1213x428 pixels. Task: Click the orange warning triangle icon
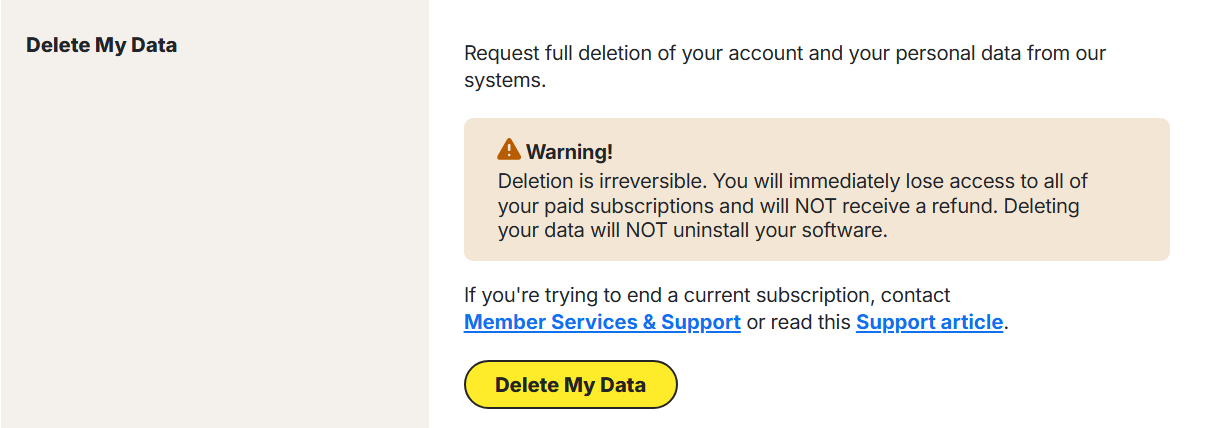508,151
